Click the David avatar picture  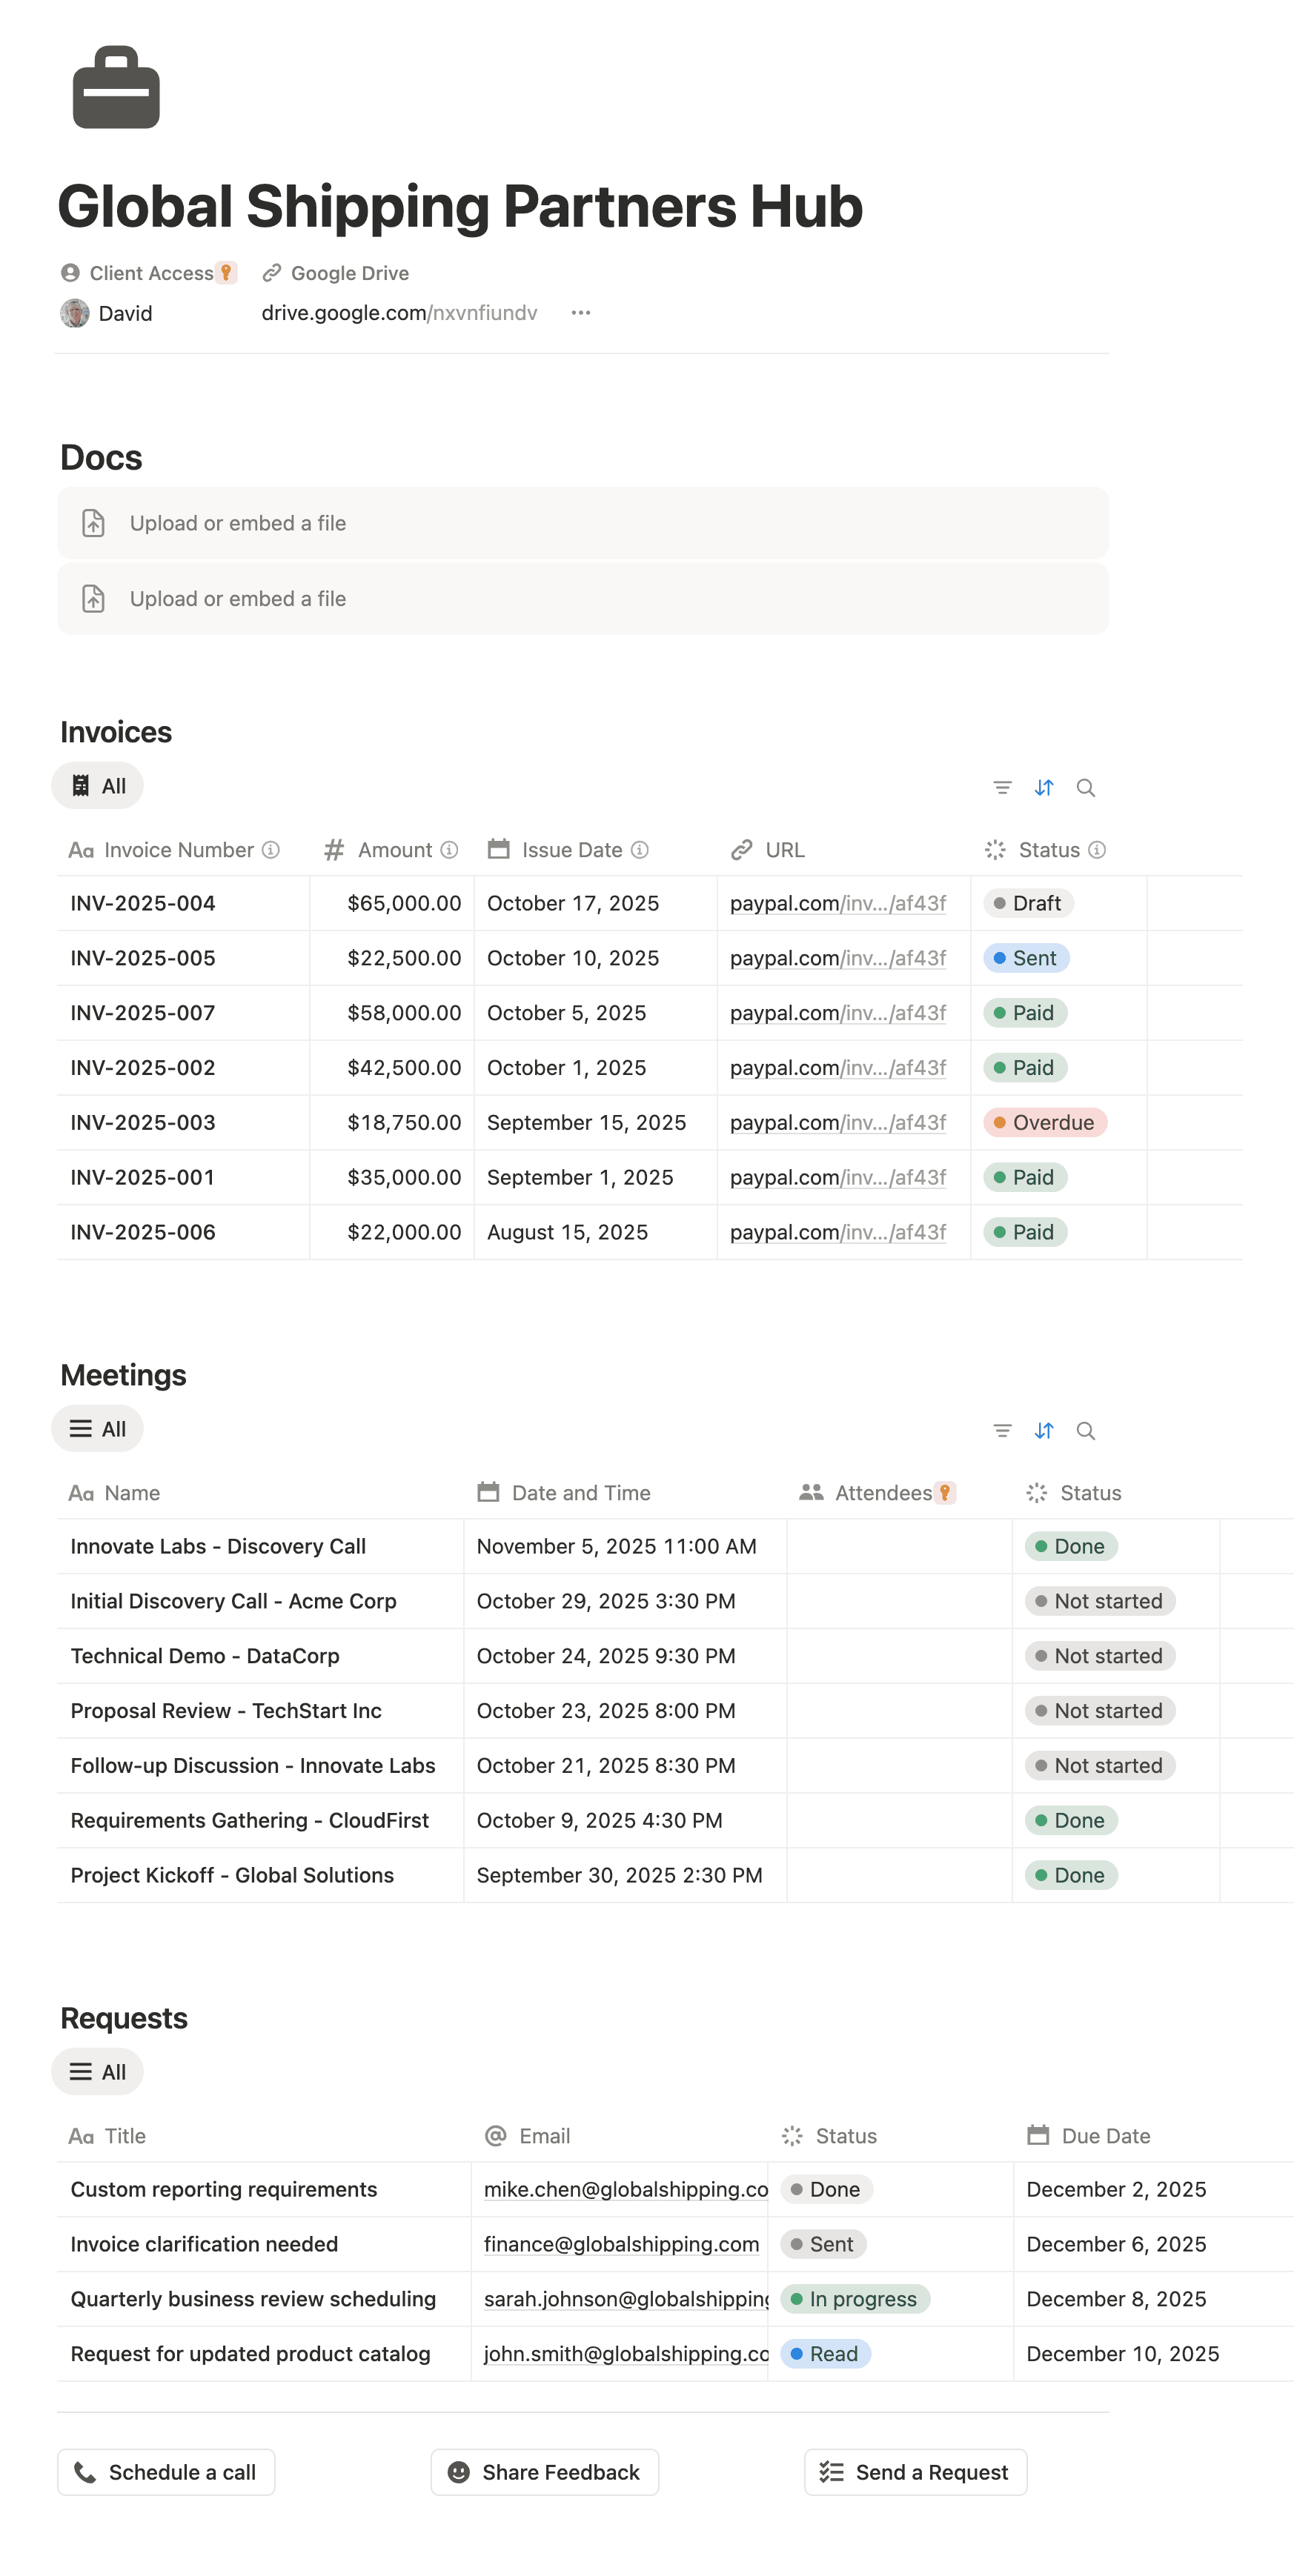pyautogui.click(x=74, y=313)
